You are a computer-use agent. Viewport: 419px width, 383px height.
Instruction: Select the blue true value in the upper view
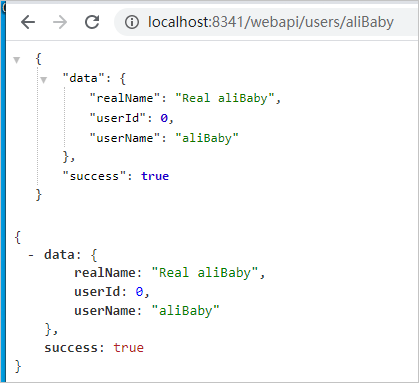tap(155, 176)
